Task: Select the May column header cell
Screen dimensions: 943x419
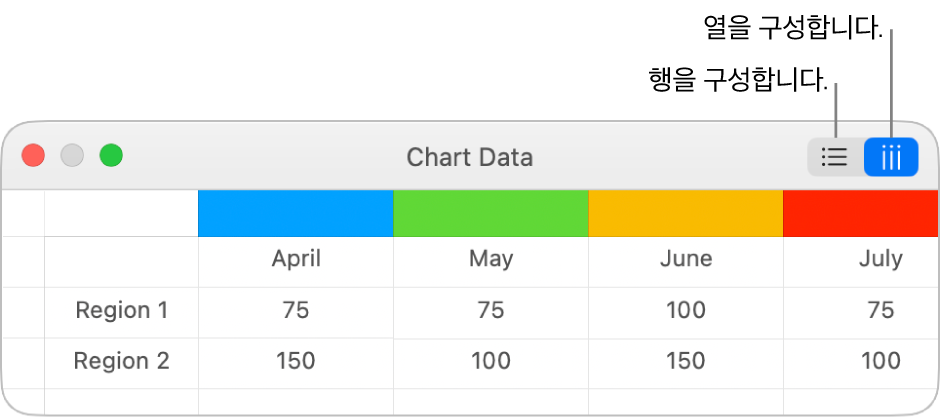Action: coord(491,260)
